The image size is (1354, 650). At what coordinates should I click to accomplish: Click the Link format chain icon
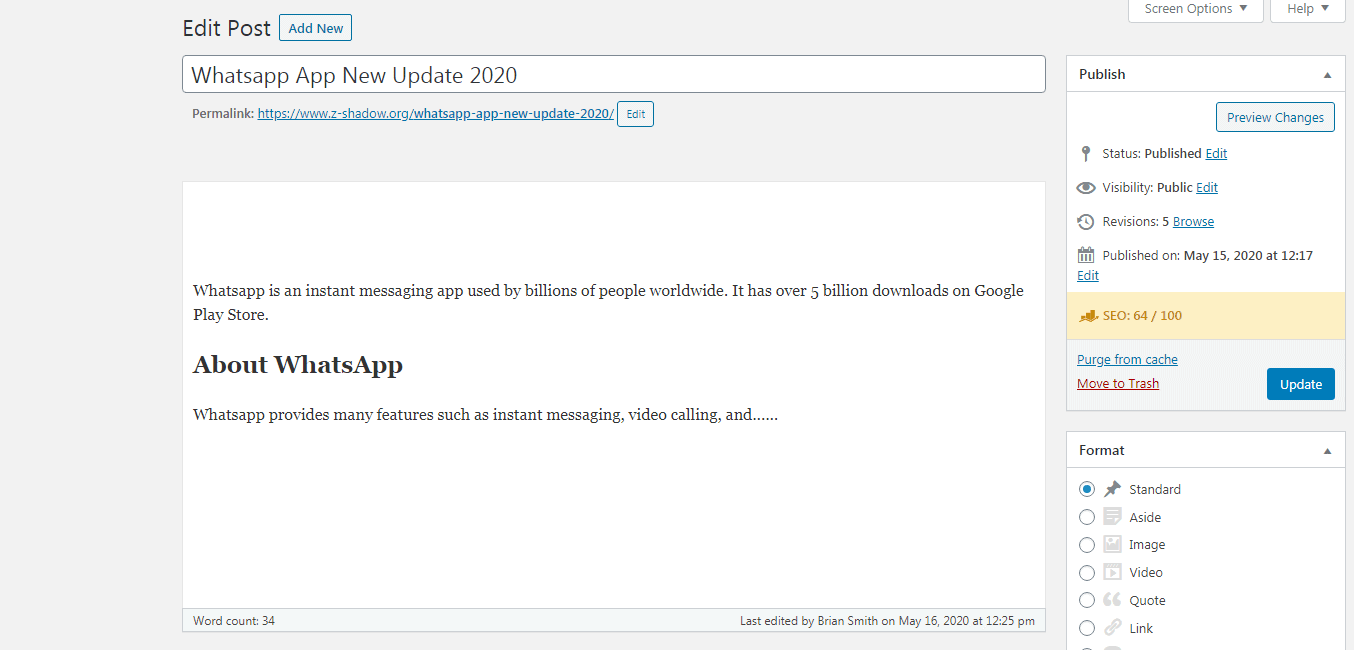point(1112,629)
